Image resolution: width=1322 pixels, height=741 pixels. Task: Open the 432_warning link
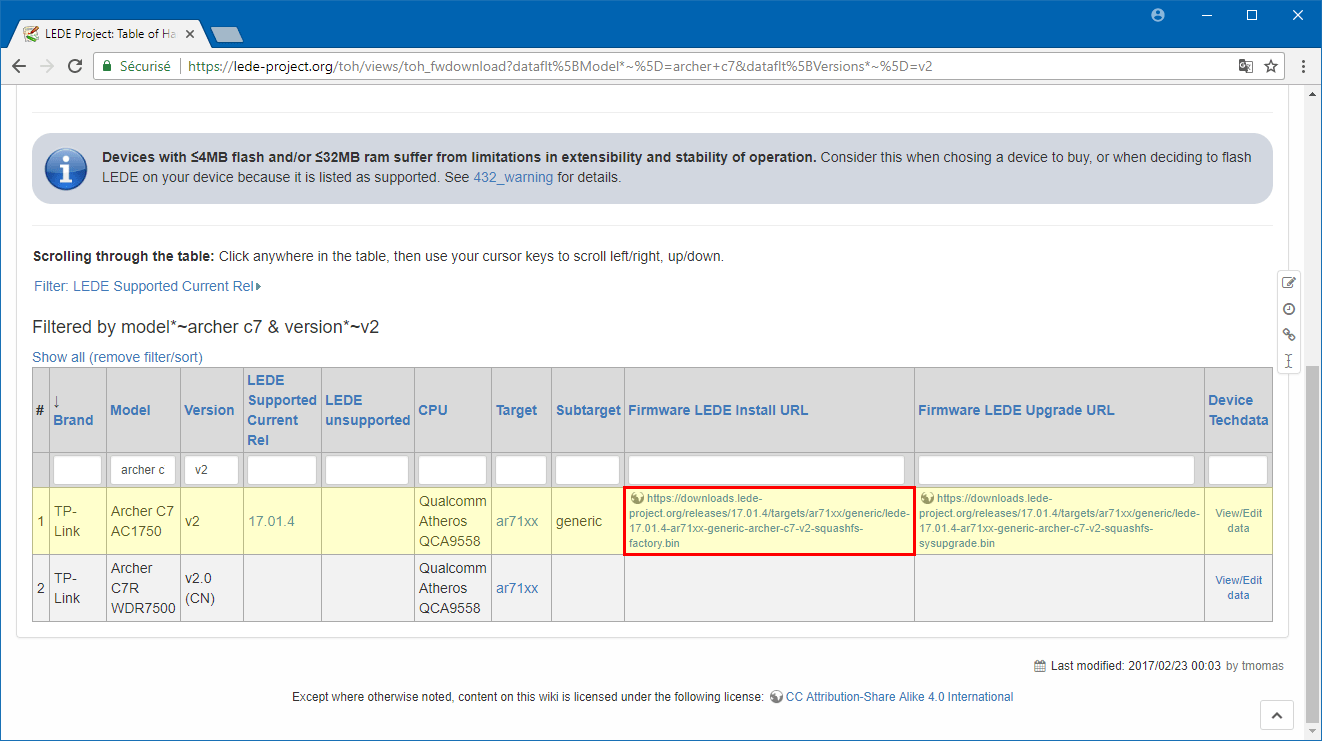(513, 177)
